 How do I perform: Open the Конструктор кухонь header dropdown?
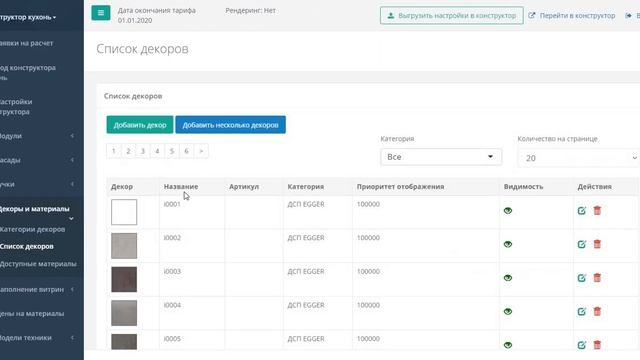tap(29, 17)
